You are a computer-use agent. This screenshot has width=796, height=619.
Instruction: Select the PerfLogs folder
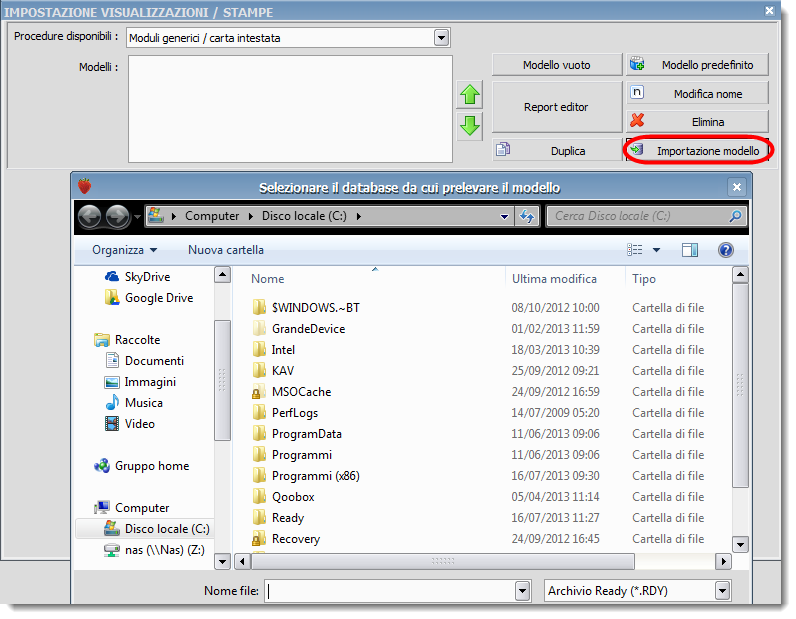coord(294,413)
